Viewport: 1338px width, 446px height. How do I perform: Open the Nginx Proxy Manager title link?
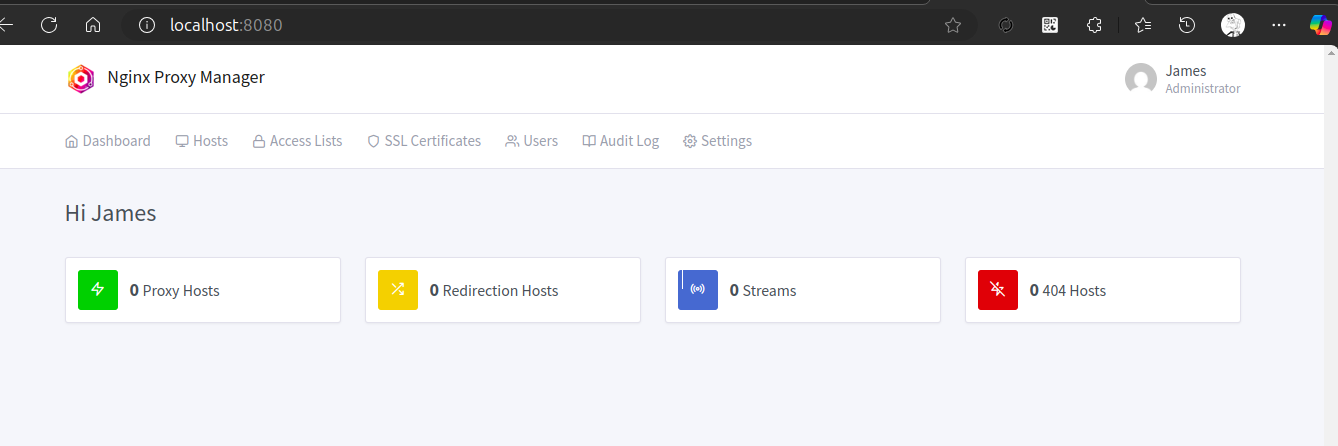coord(186,77)
